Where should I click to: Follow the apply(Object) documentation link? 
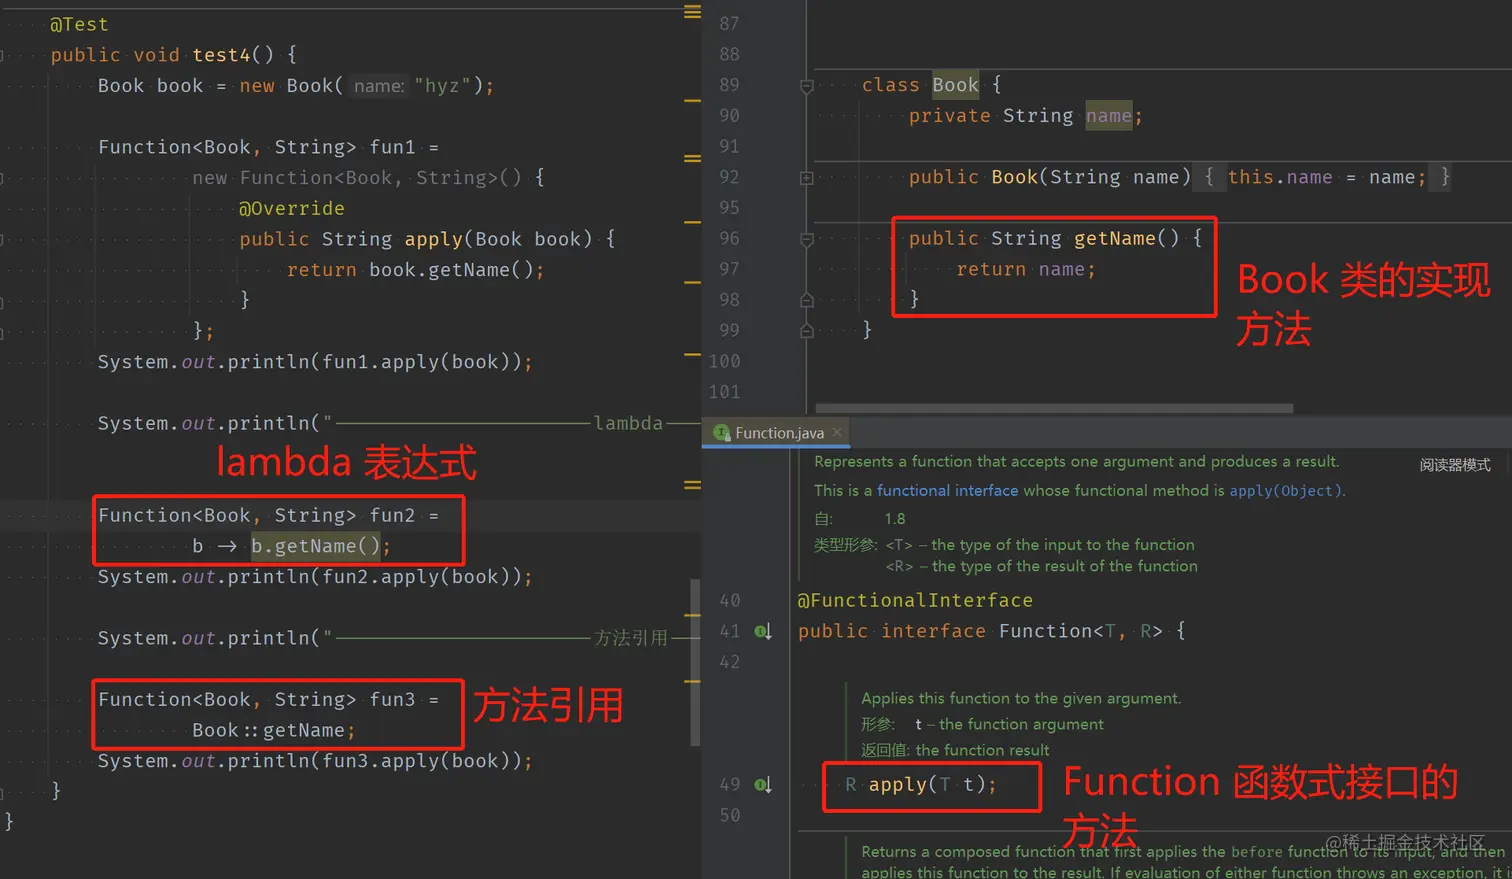(x=1286, y=490)
